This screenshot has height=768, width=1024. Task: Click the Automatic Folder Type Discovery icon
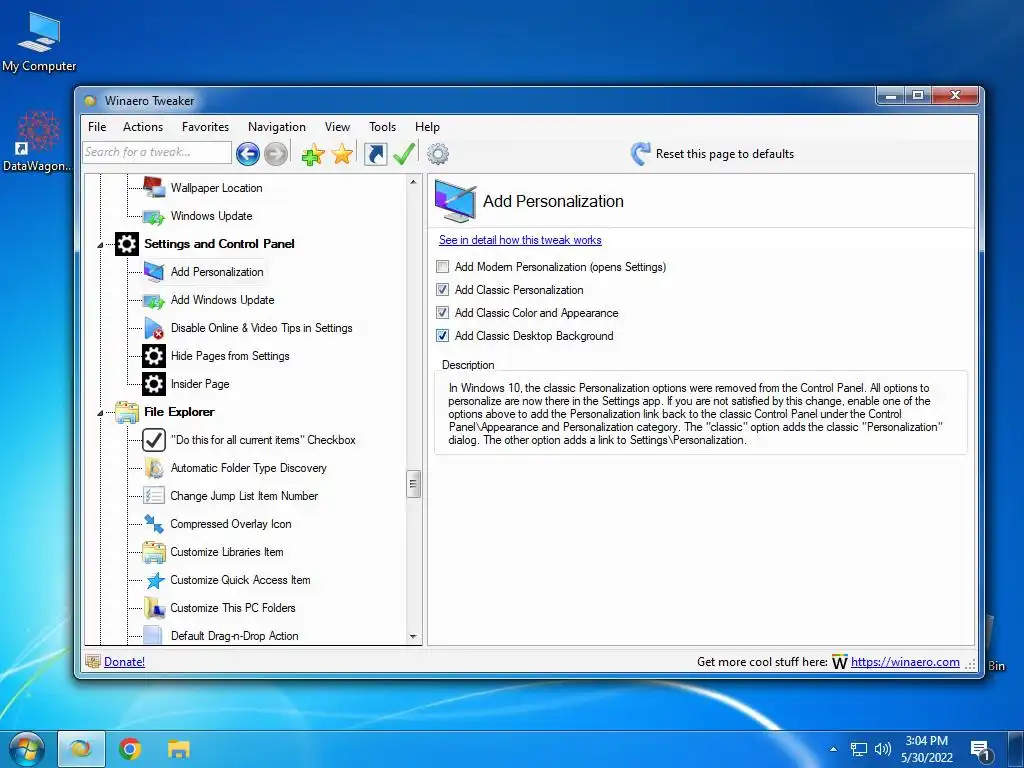click(154, 468)
